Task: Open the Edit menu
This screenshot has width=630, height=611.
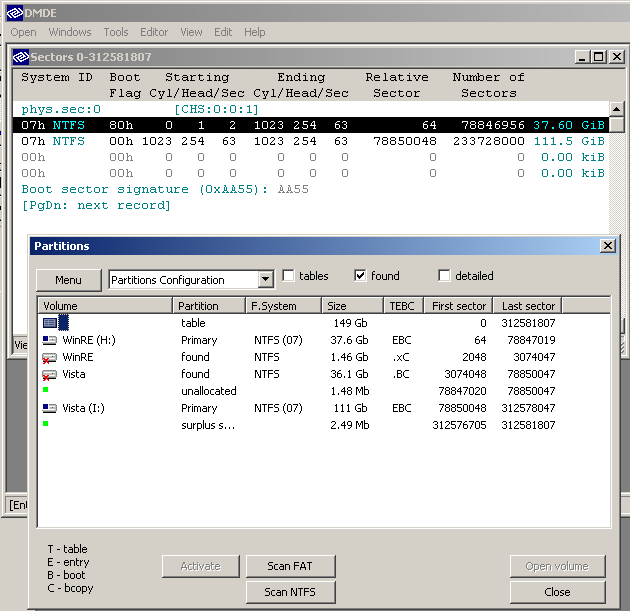Action: [223, 32]
